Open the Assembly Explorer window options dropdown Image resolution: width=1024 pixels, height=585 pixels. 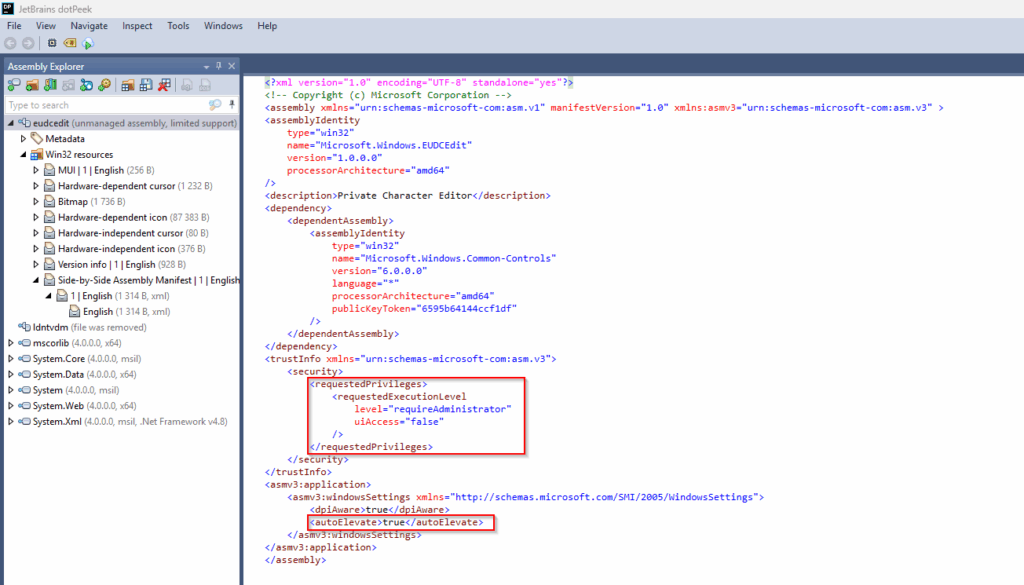pos(206,67)
